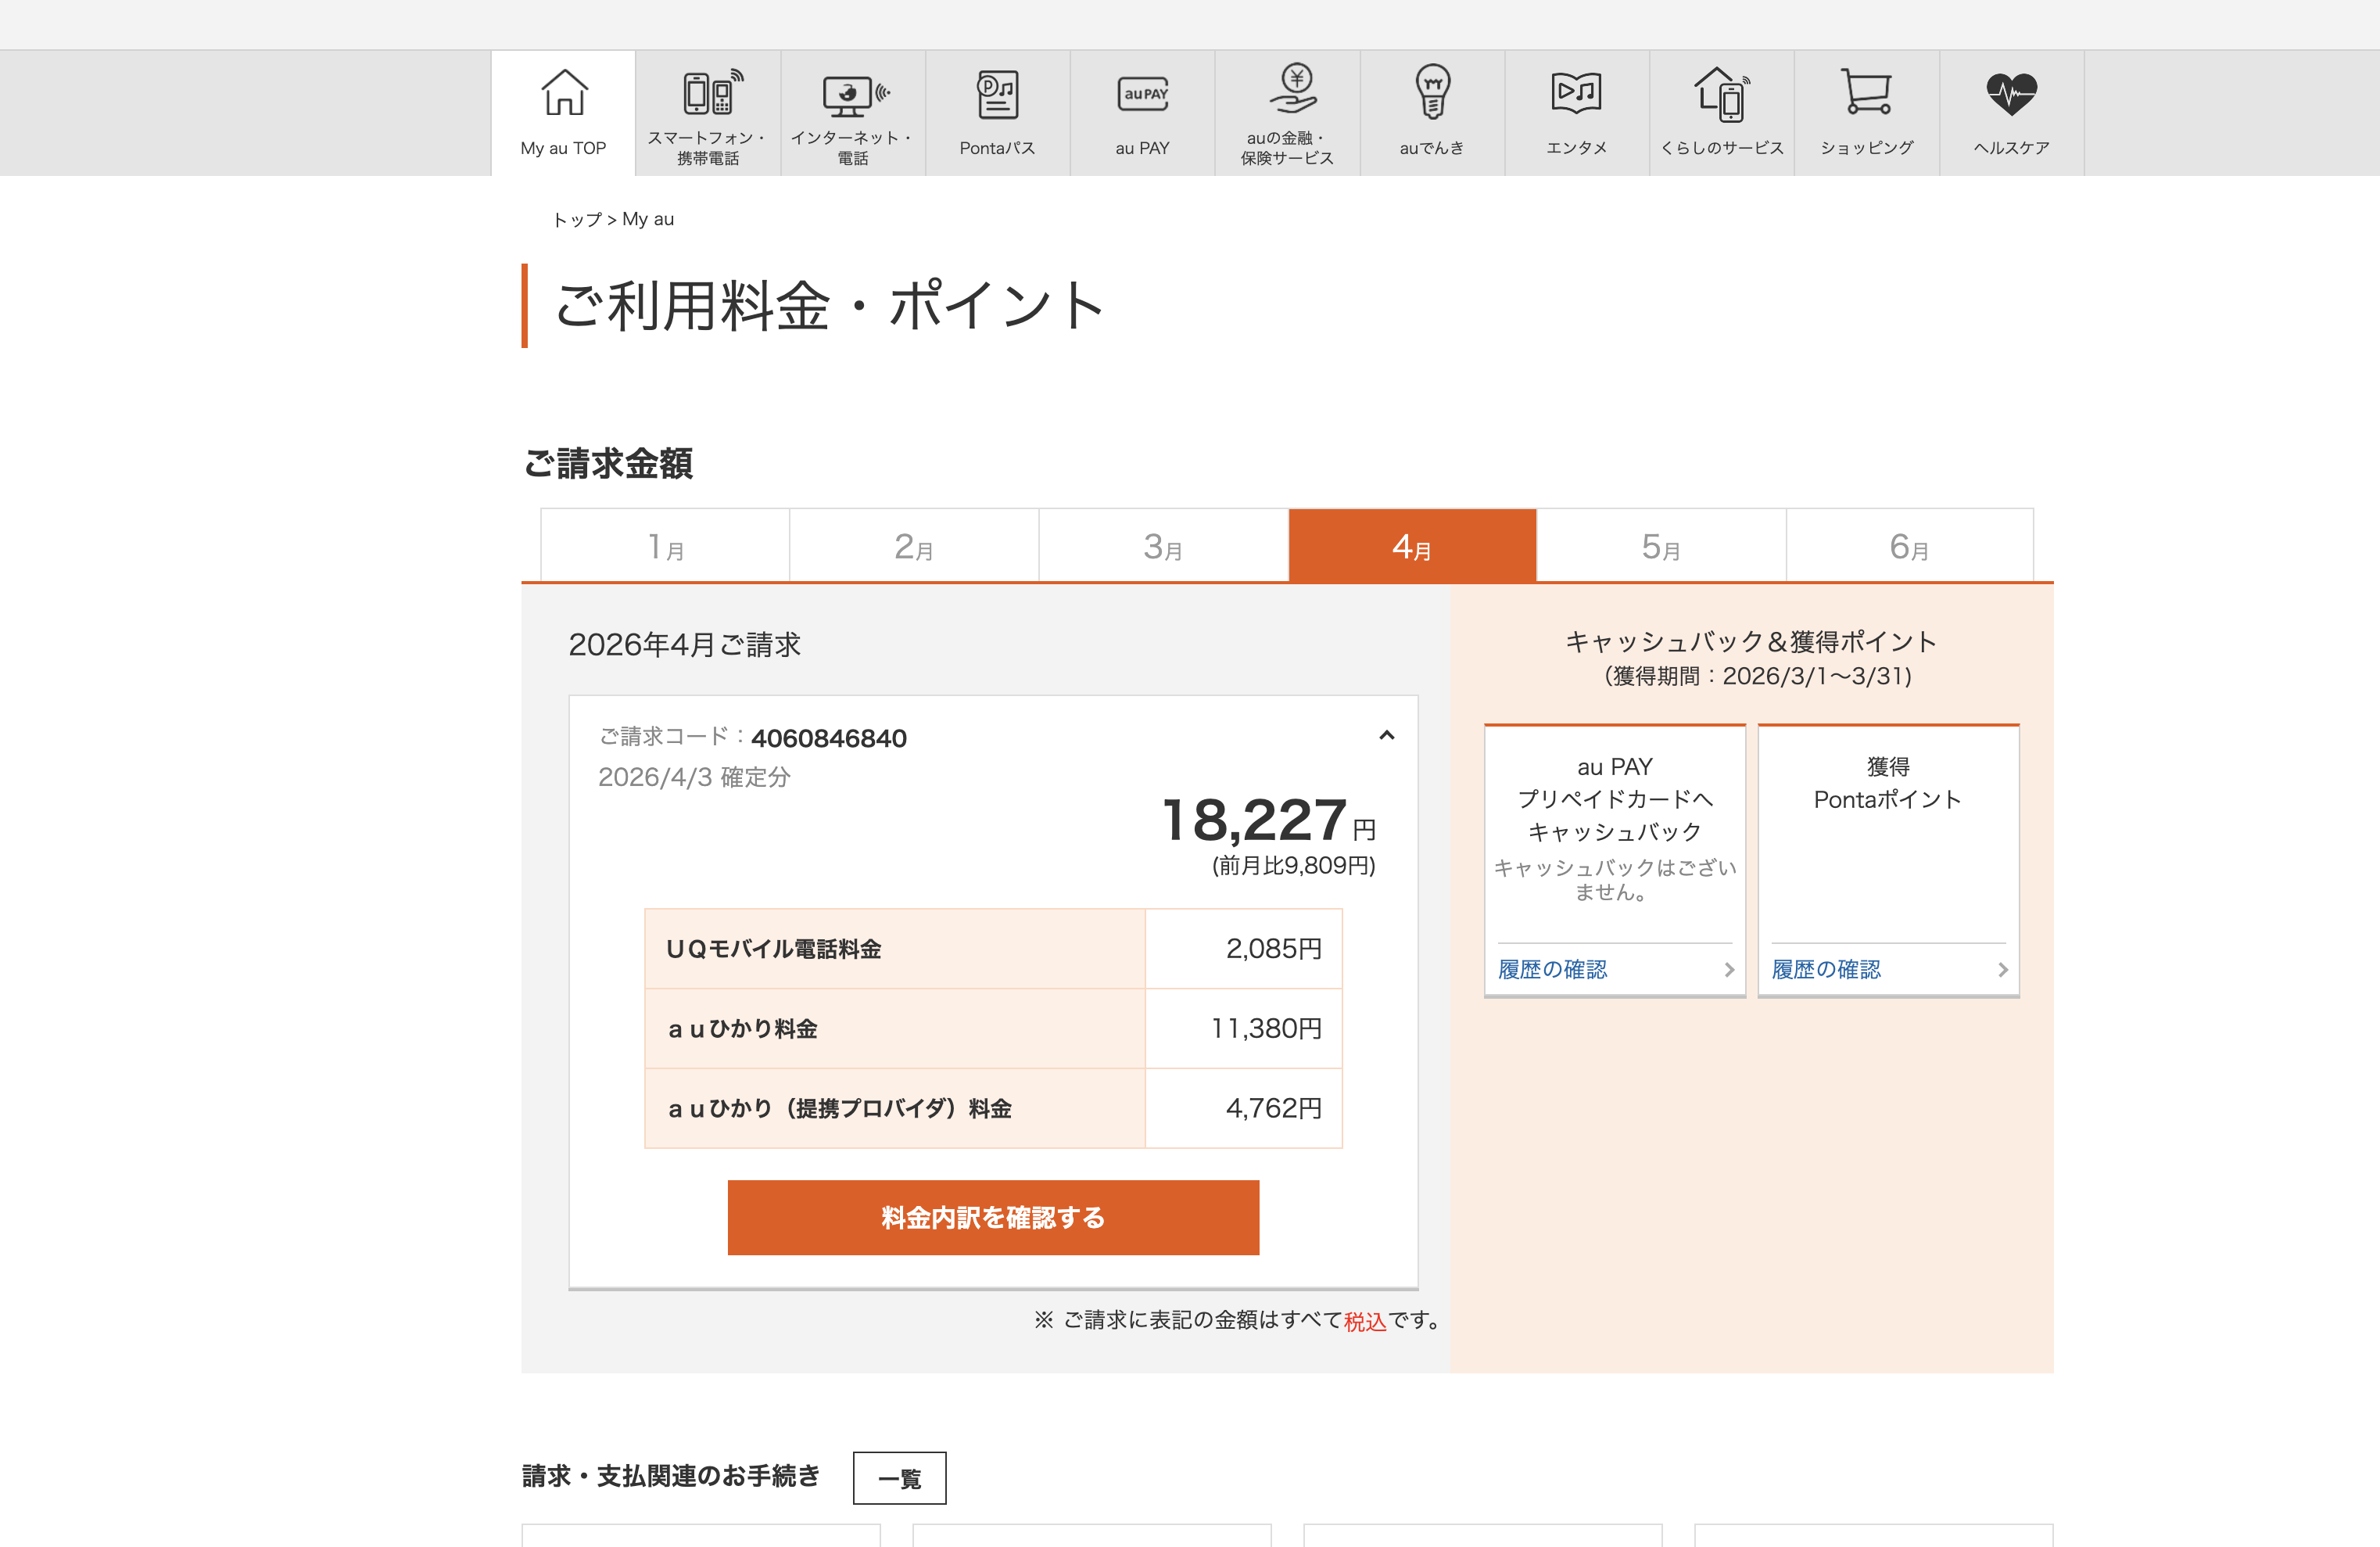Click the ＵＱモバイル電話料金 row label
This screenshot has width=2380, height=1547.
(774, 949)
